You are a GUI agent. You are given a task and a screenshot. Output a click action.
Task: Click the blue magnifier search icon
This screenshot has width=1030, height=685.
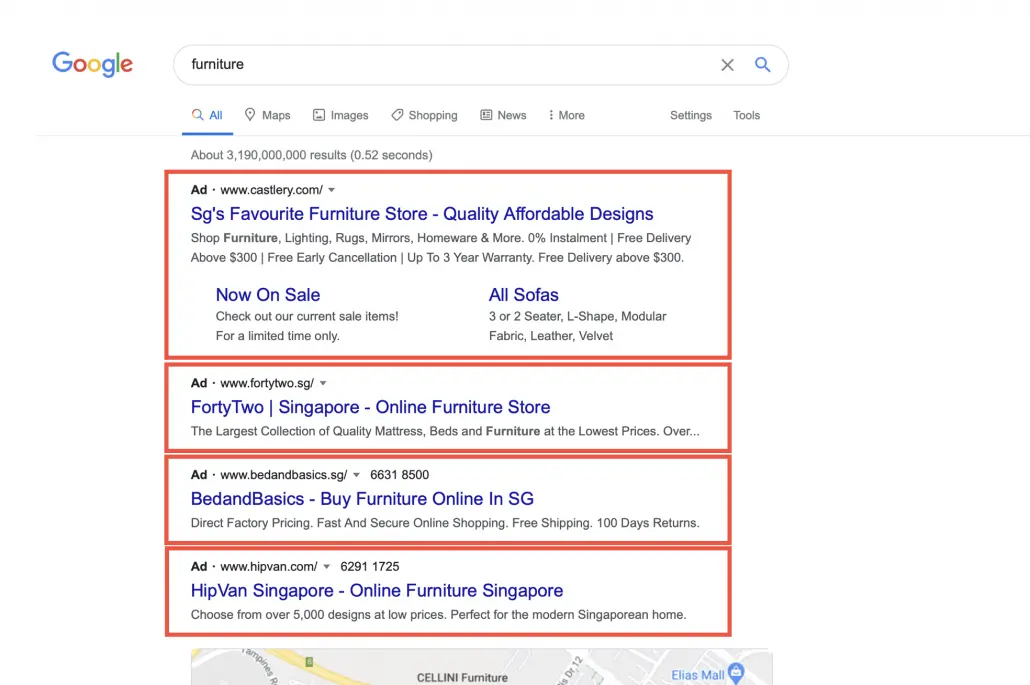(x=762, y=64)
